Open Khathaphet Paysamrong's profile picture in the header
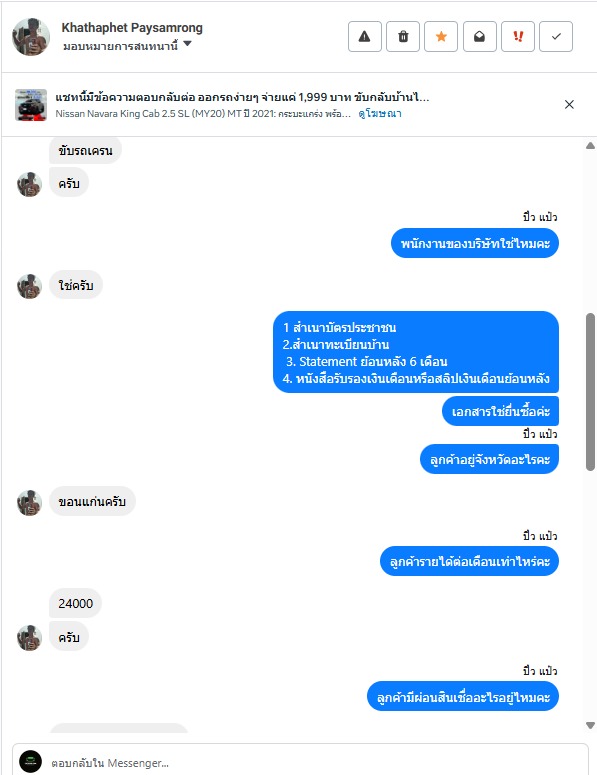 point(31,37)
